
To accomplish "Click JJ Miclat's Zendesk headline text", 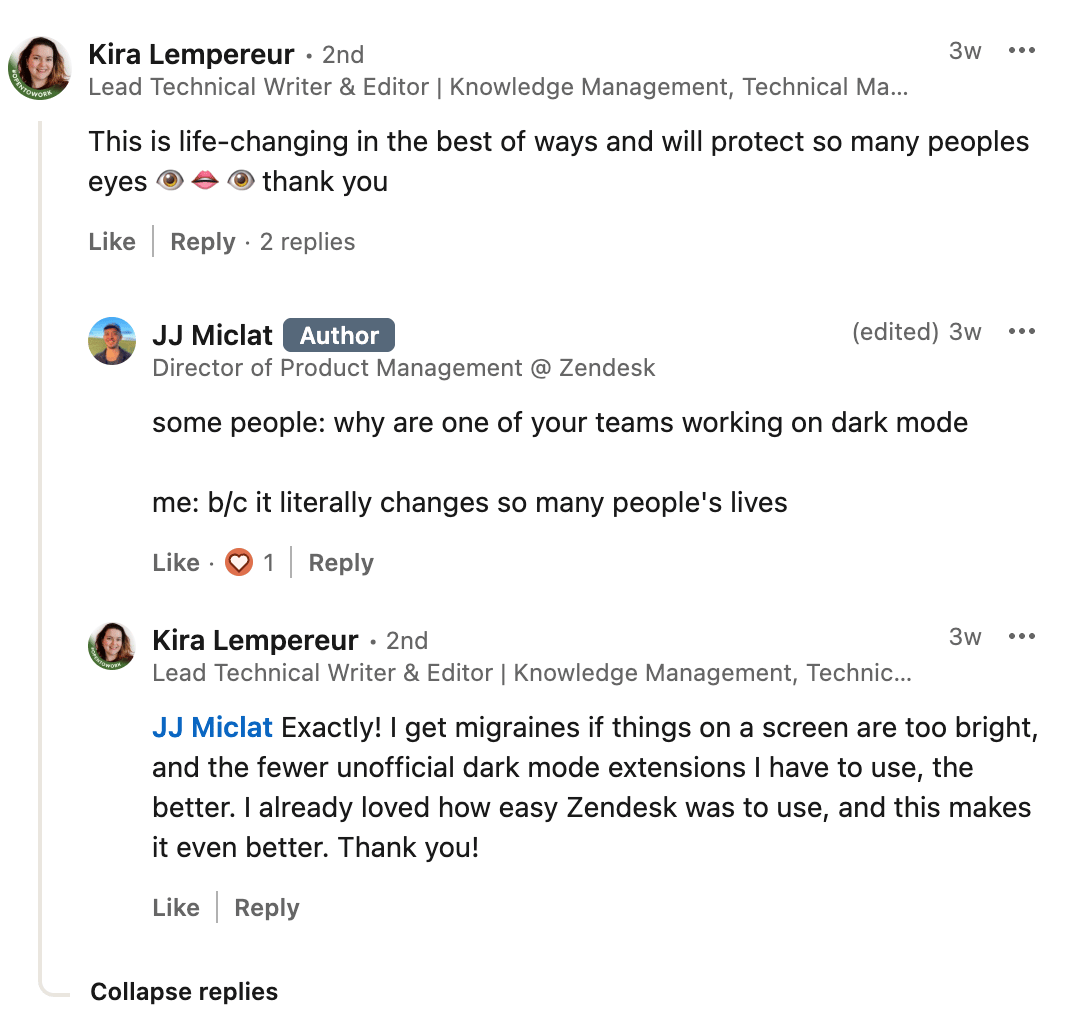I will (x=403, y=368).
